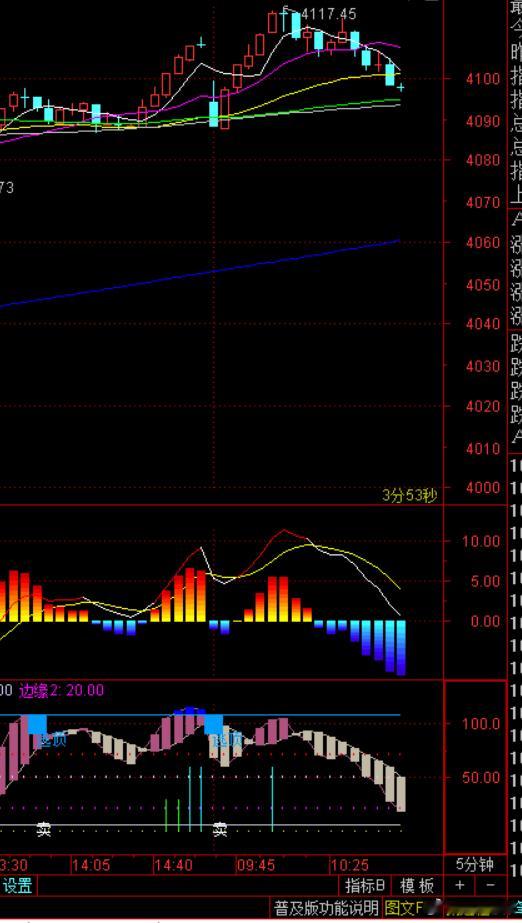Click the 14:05 time axis label
This screenshot has width=522, height=923.
coord(91,865)
